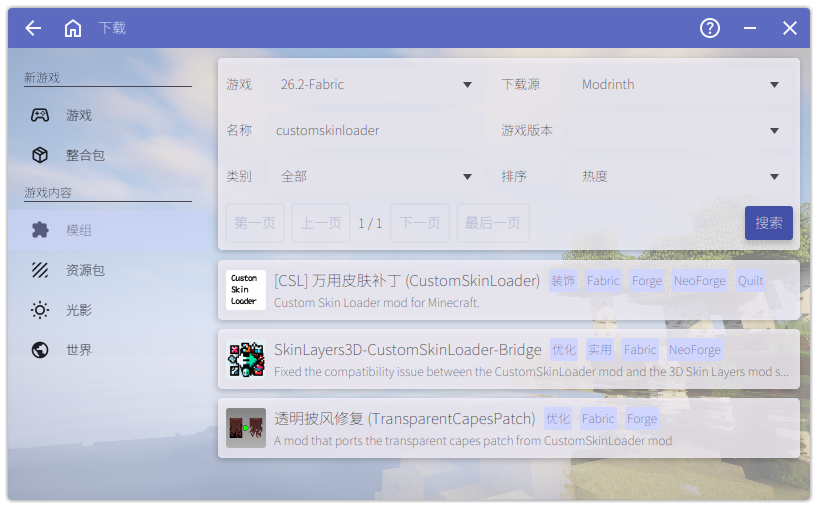Minimize the launcher window
This screenshot has width=818, height=508.
[x=750, y=28]
